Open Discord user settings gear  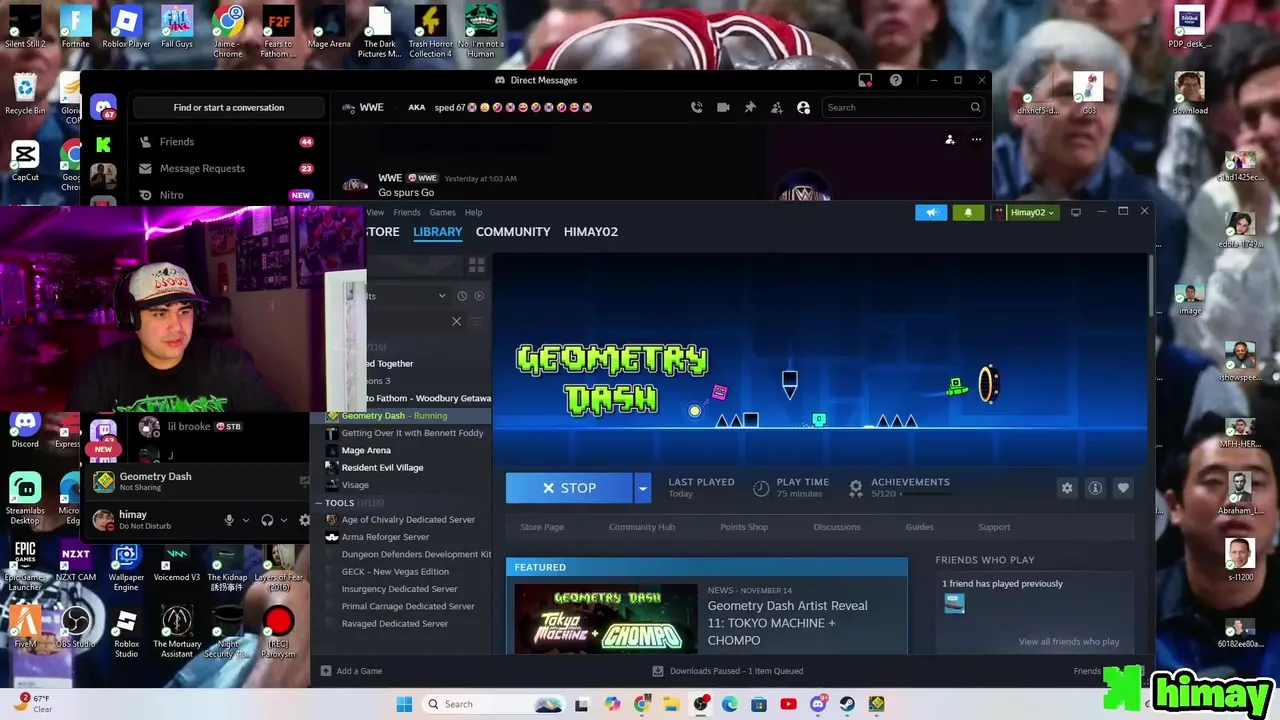pos(305,520)
